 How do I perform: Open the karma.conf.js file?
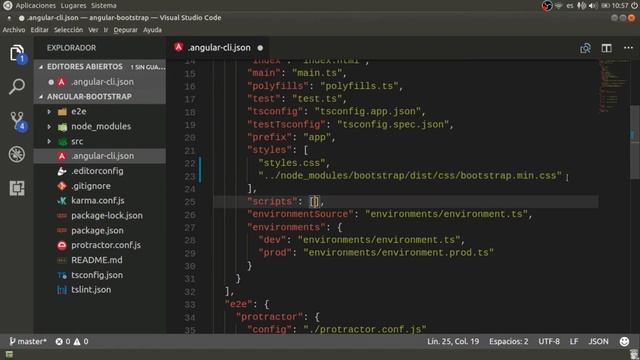(100, 200)
